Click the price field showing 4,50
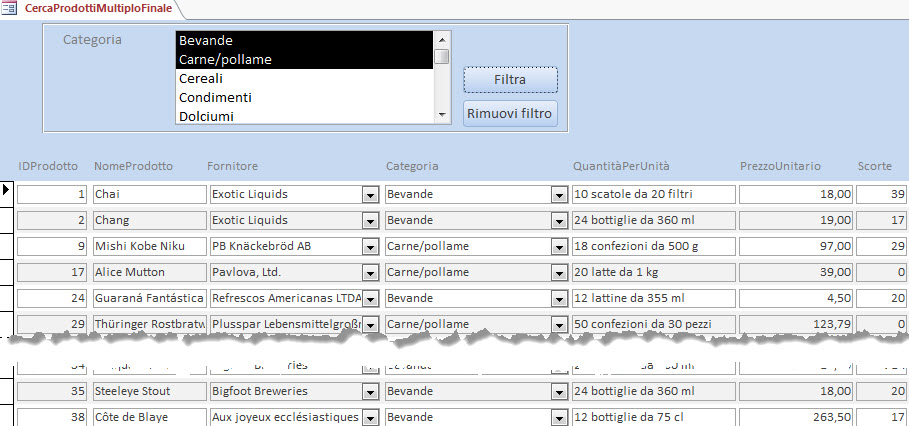Screen dimensions: 909x426 click(x=796, y=299)
